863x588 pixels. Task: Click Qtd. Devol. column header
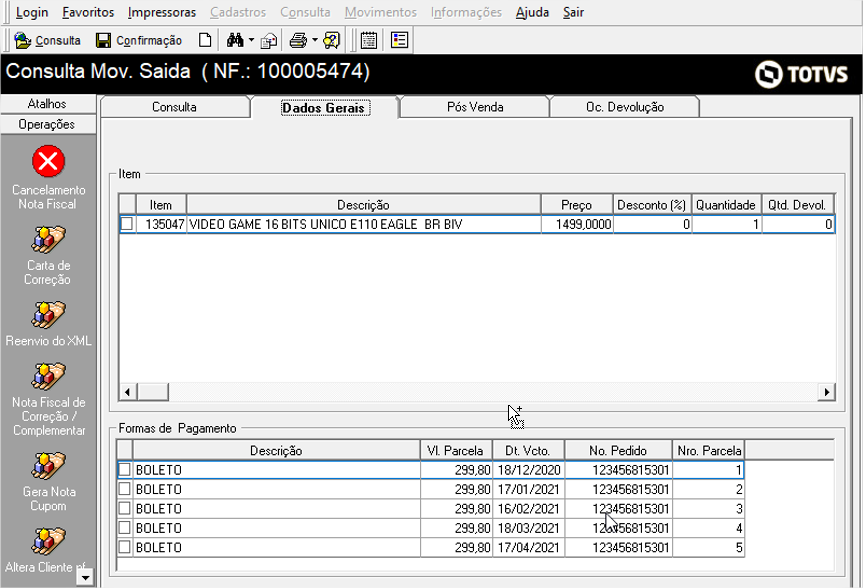click(798, 205)
